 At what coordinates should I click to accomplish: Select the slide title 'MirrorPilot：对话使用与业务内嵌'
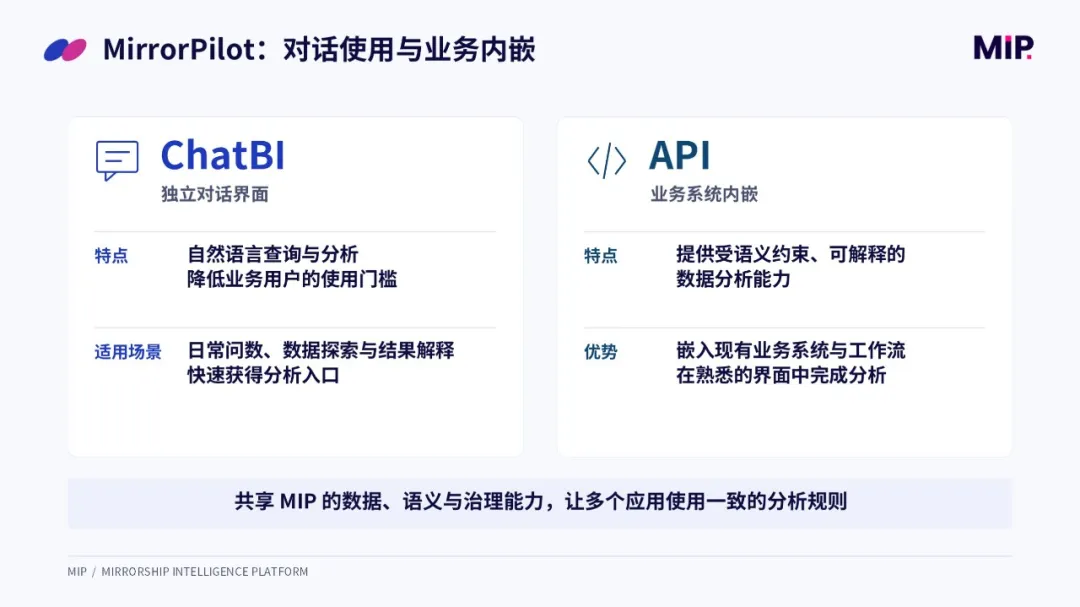[x=319, y=50]
